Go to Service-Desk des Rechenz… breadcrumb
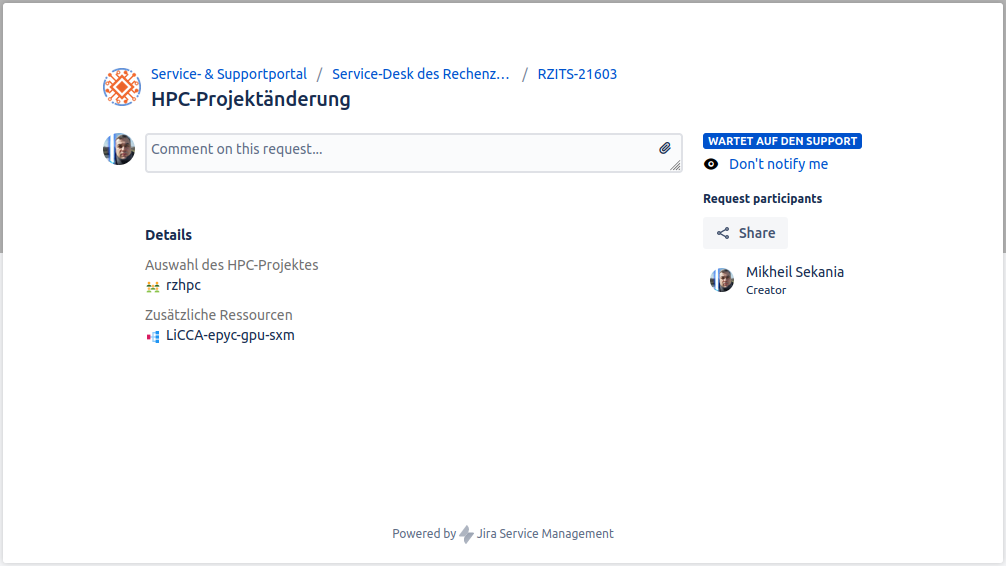This screenshot has width=1006, height=566. [421, 74]
